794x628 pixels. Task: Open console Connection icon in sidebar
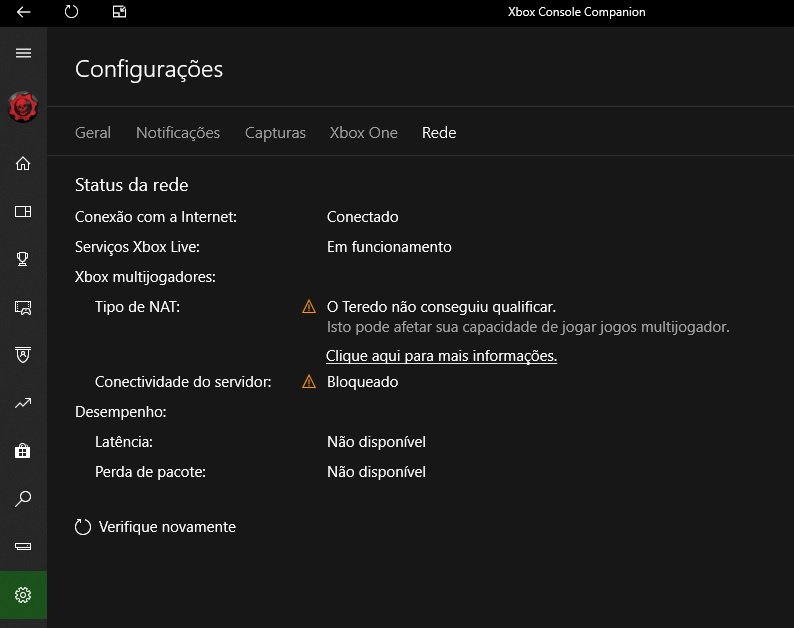click(23, 547)
